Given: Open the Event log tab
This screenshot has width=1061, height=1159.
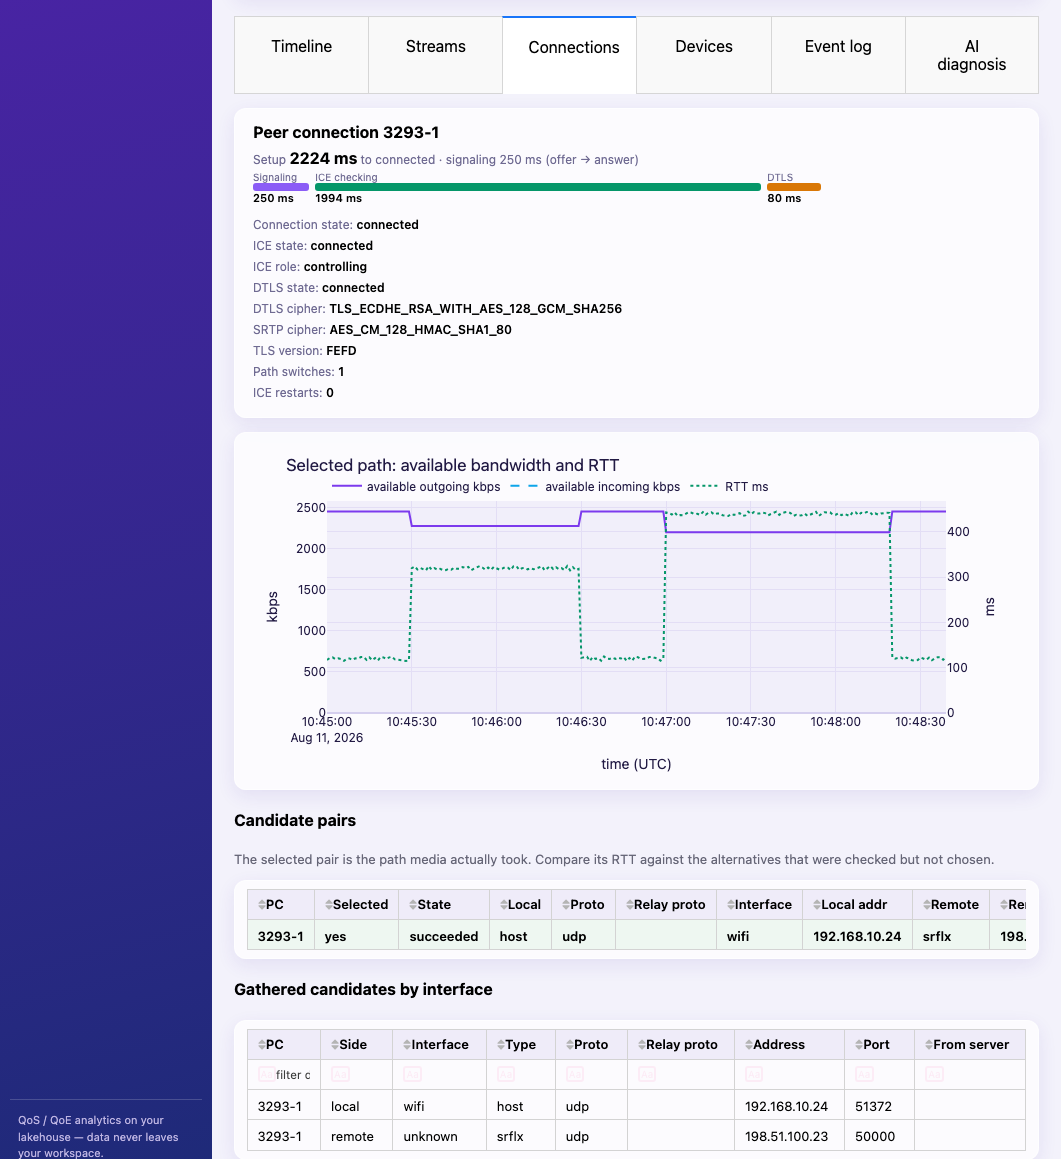Looking at the screenshot, I should [x=838, y=55].
